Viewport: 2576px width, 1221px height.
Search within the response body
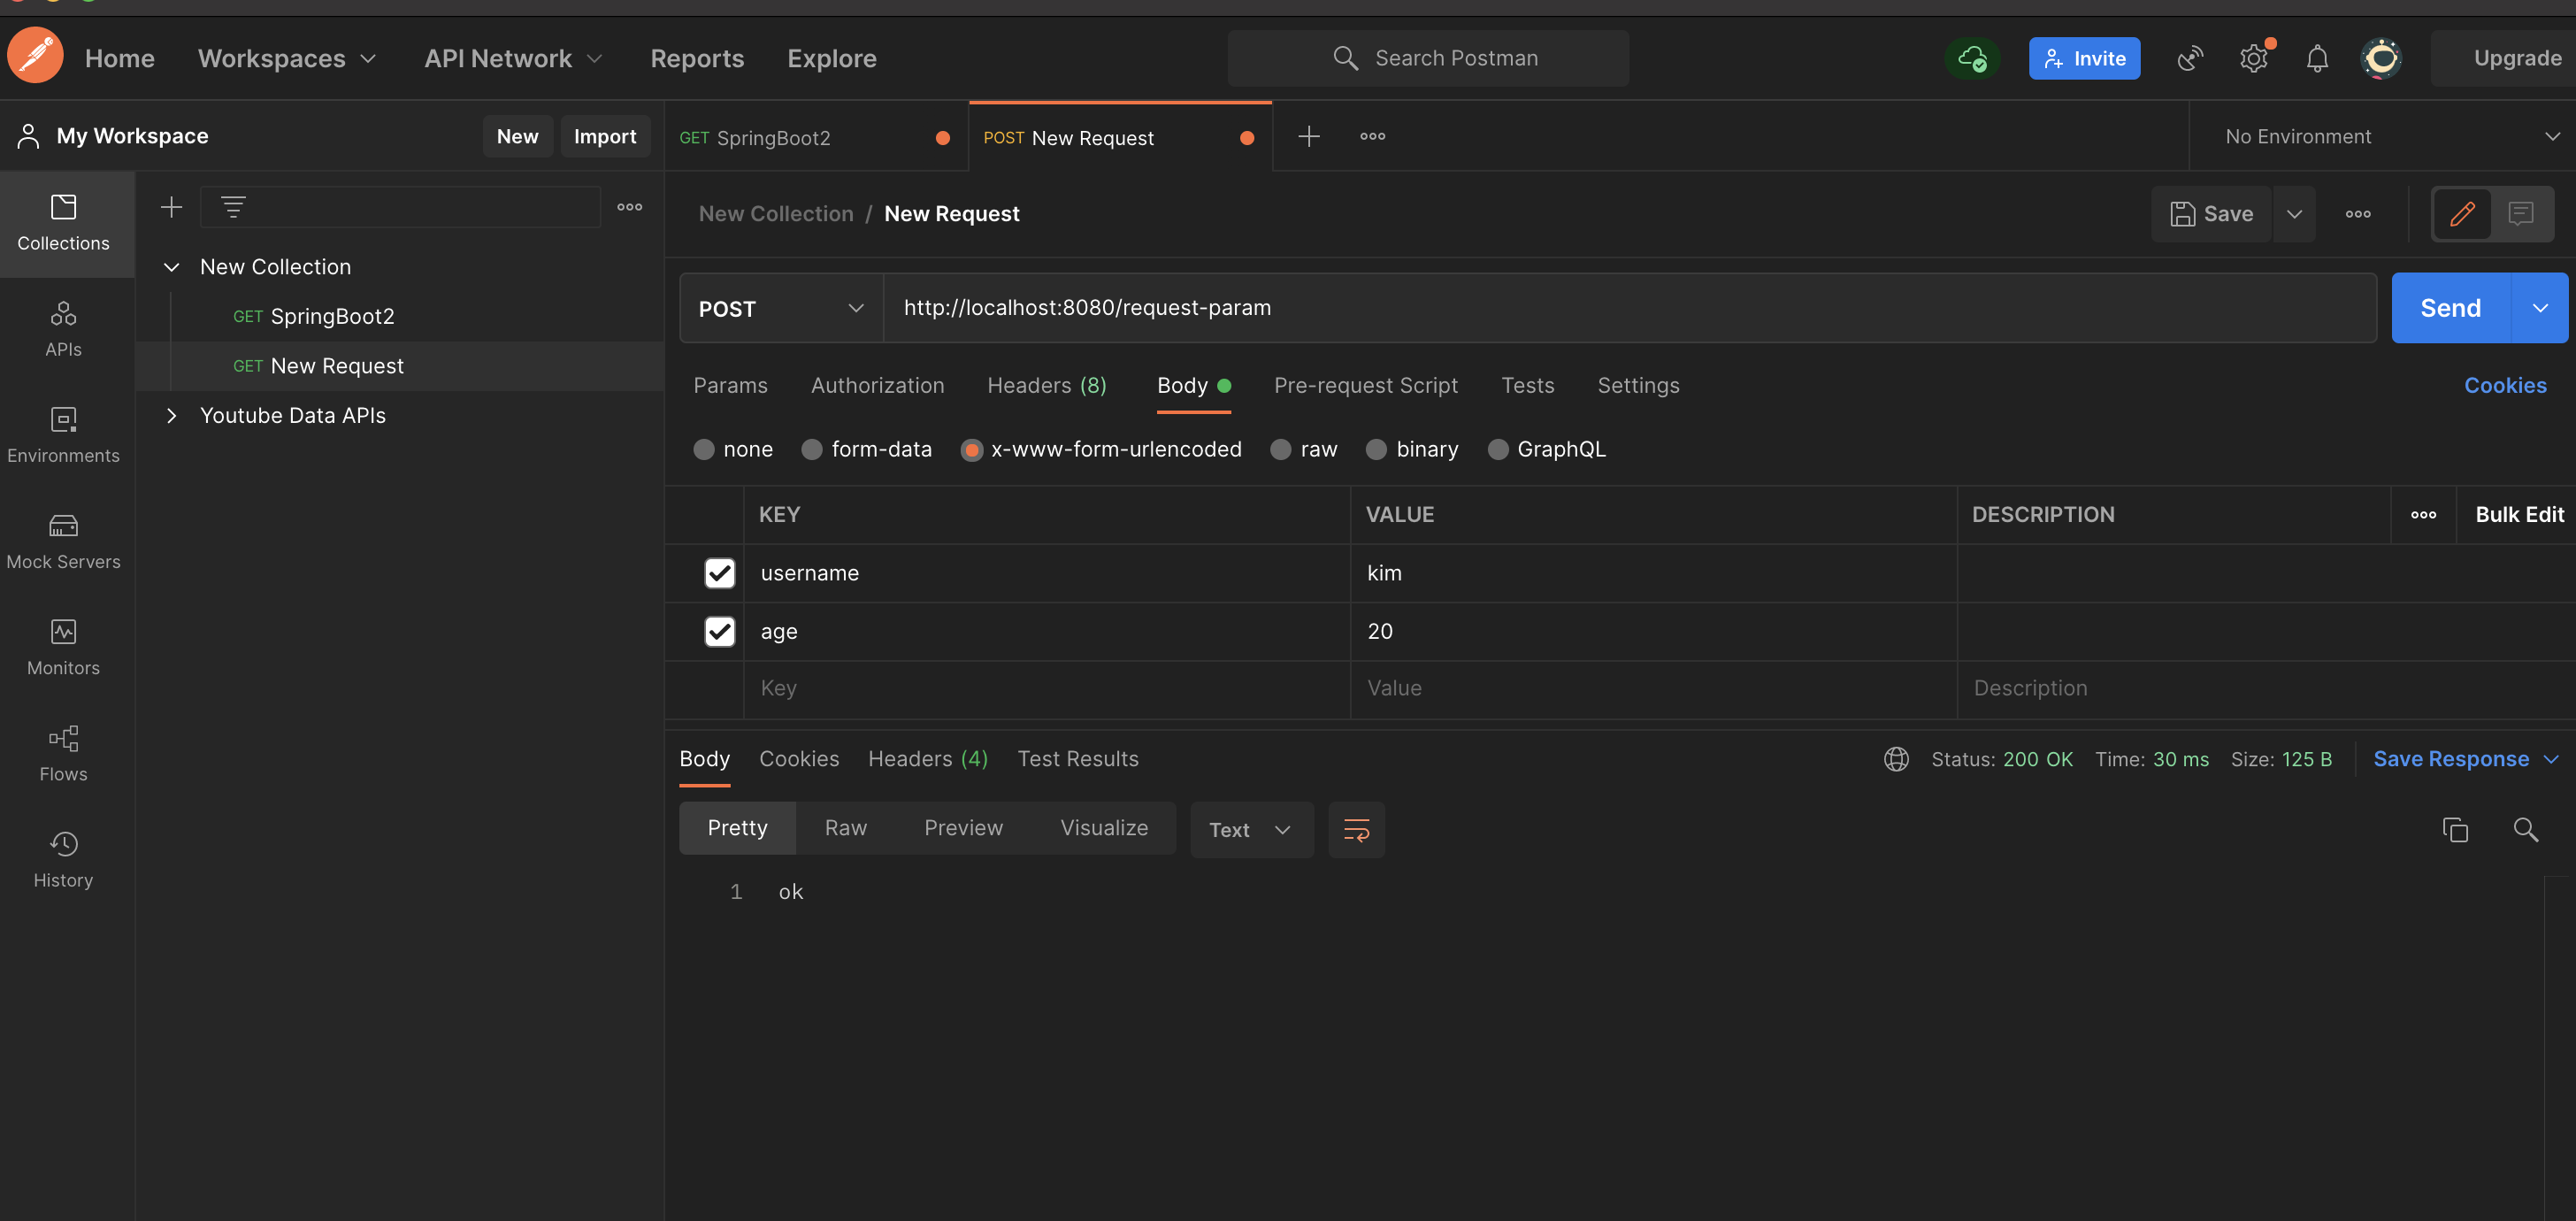2525,829
